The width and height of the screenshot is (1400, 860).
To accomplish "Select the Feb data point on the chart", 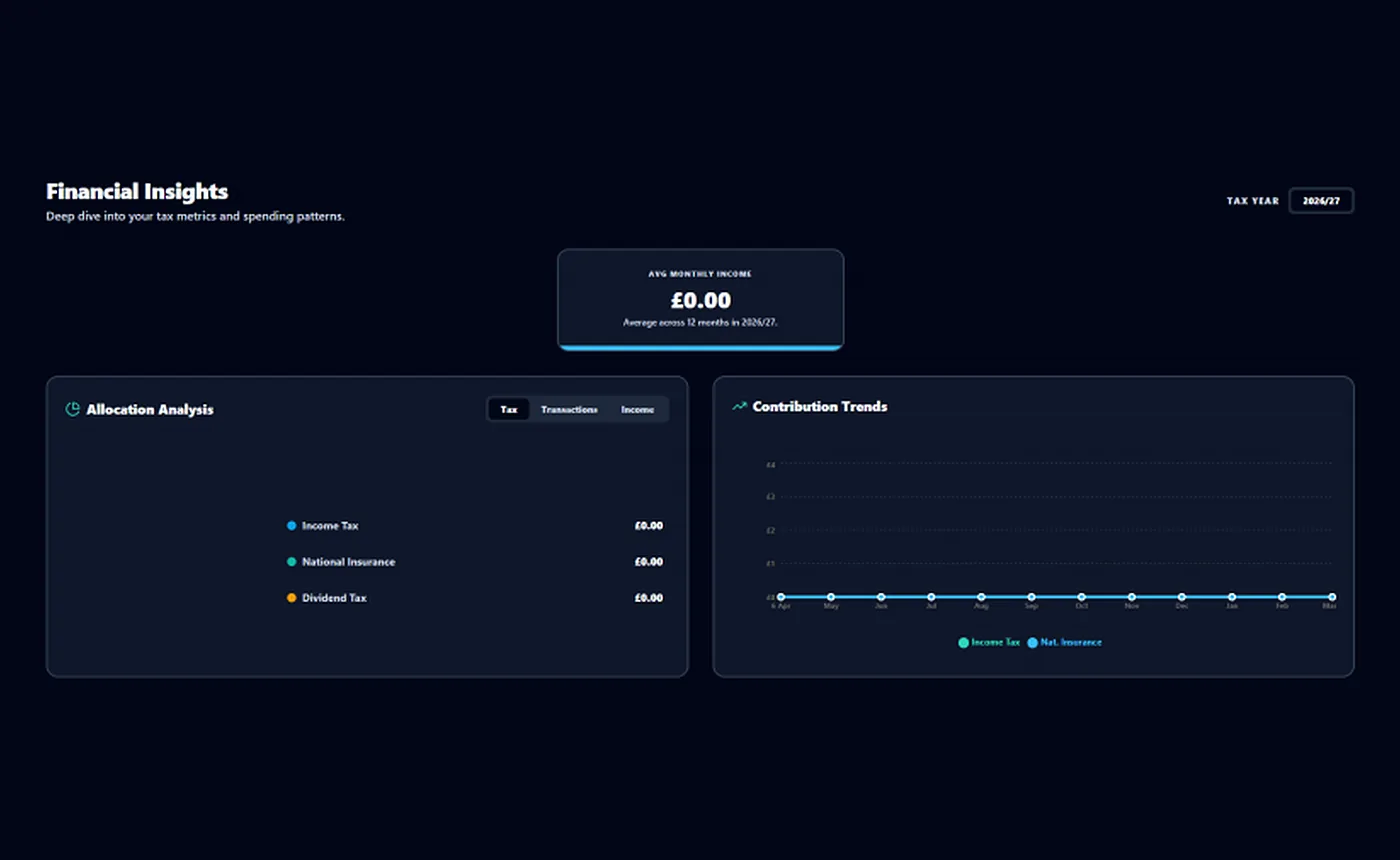I will (x=1282, y=597).
